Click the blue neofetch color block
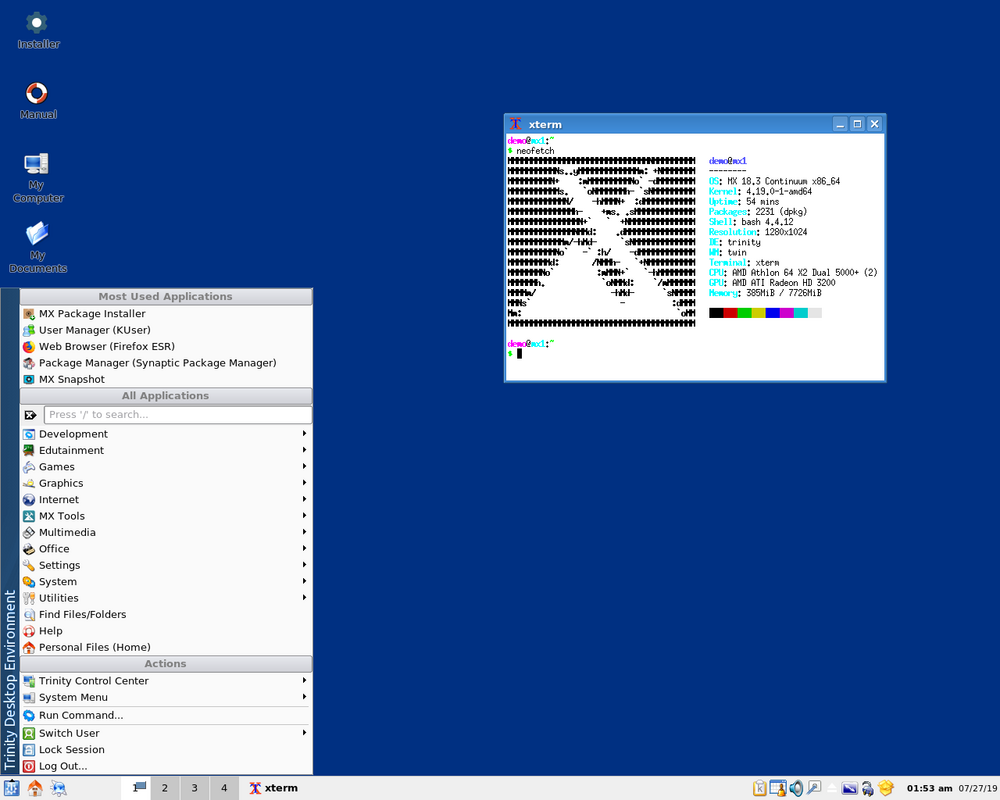The image size is (1000, 800). click(772, 313)
